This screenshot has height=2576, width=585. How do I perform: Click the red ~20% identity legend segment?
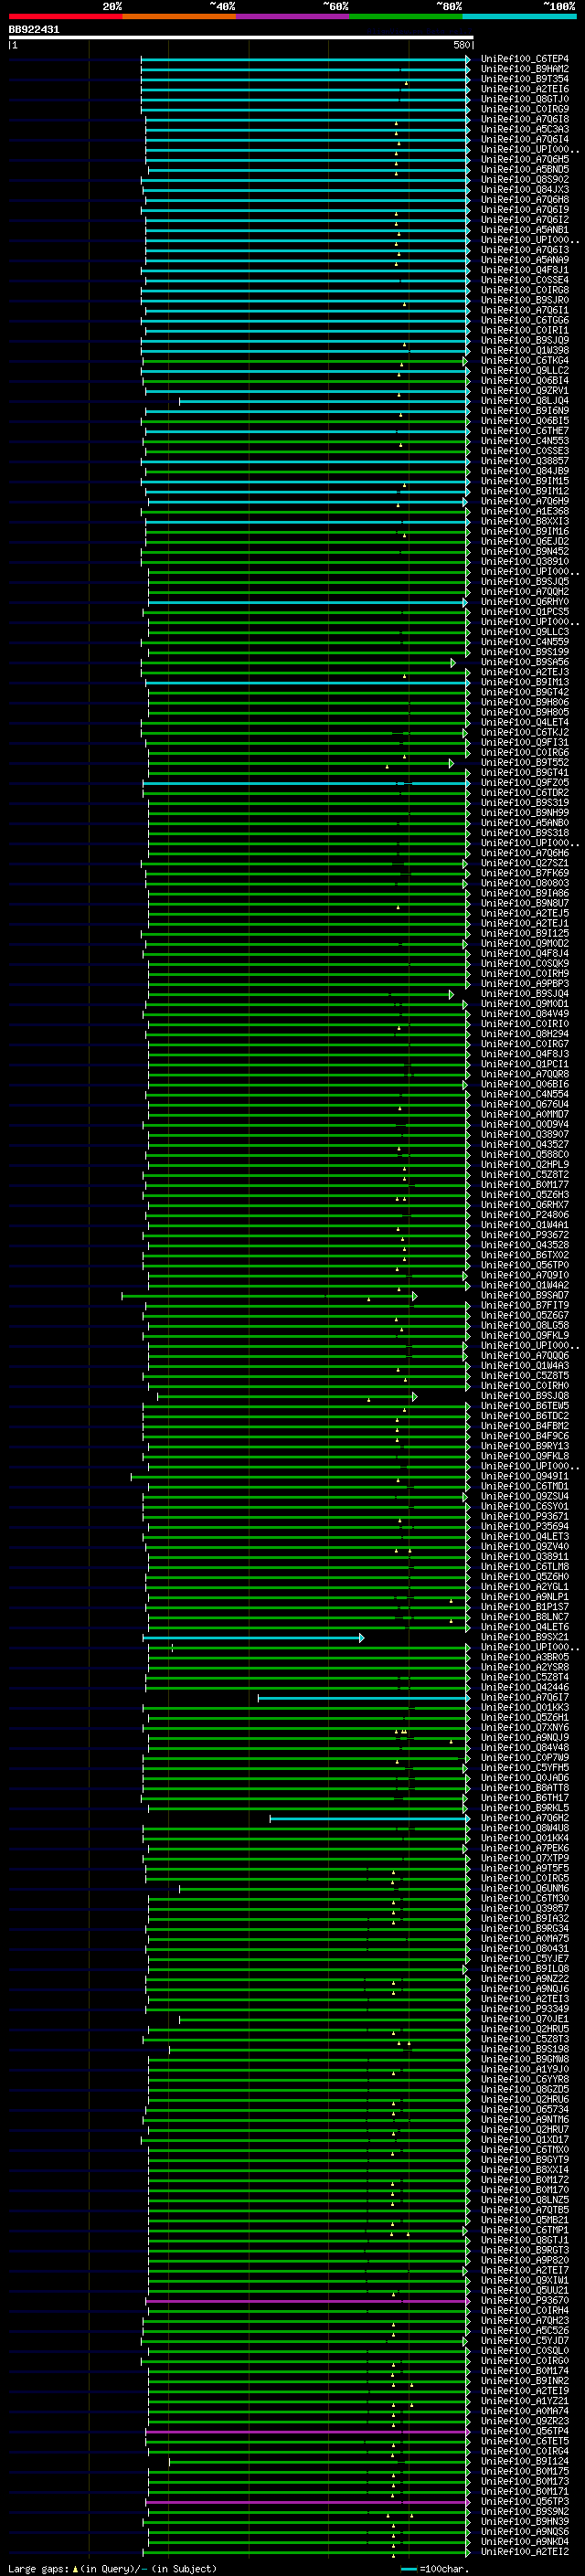tap(66, 16)
